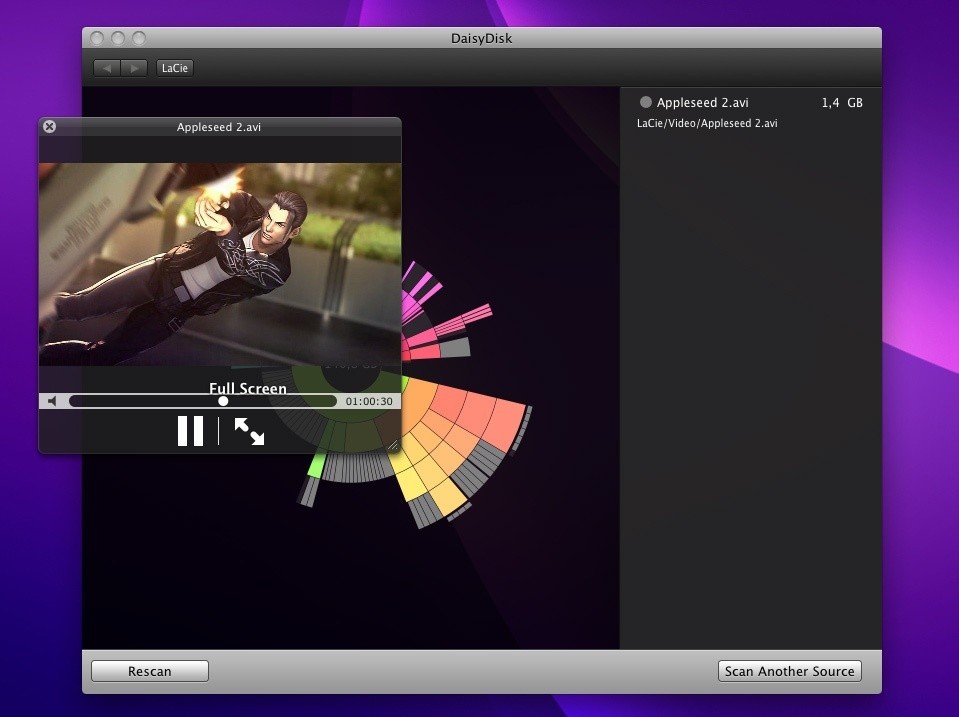Pause the Appleseed 2.avi video playback
Image resolution: width=959 pixels, height=717 pixels.
190,431
